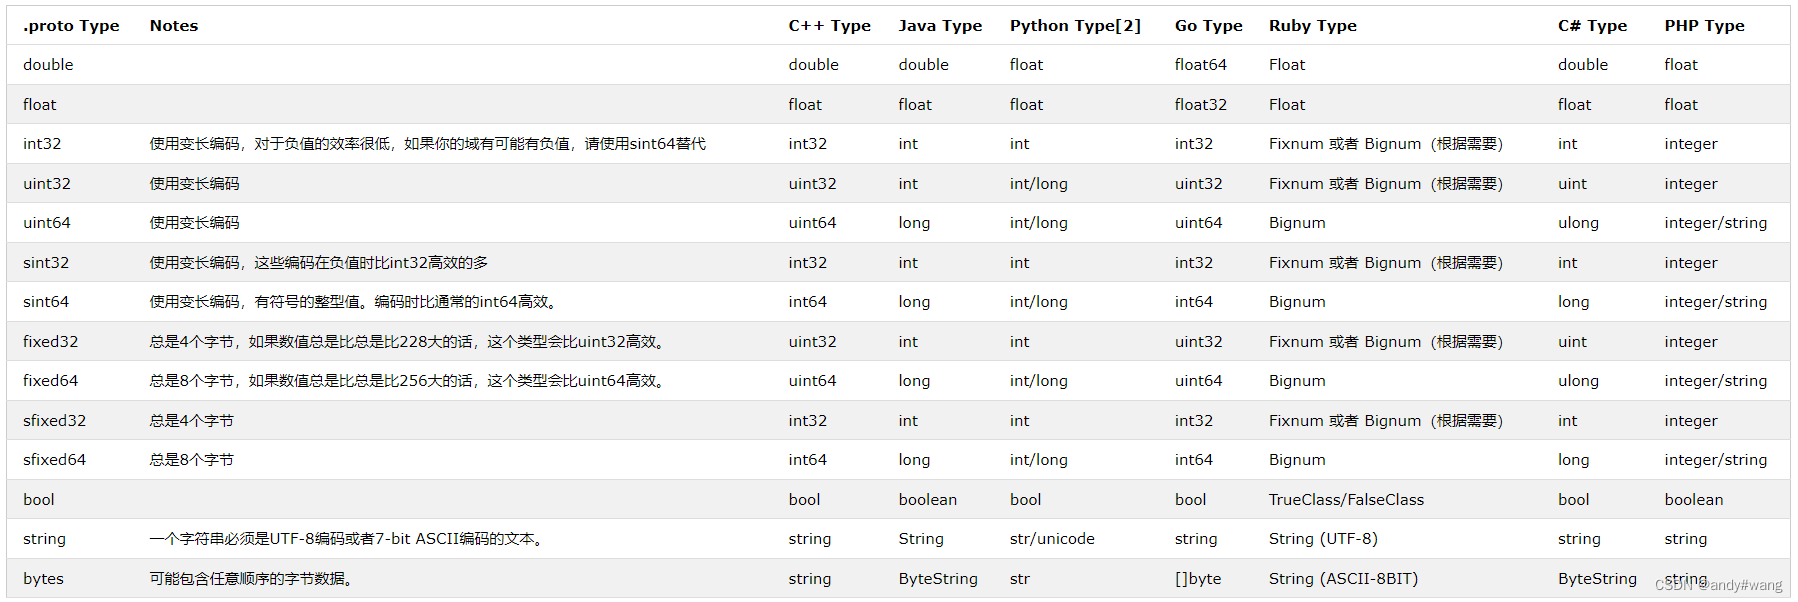
Task: Select "String (UTF-8)" Ruby type cell
Action: (x=1323, y=539)
